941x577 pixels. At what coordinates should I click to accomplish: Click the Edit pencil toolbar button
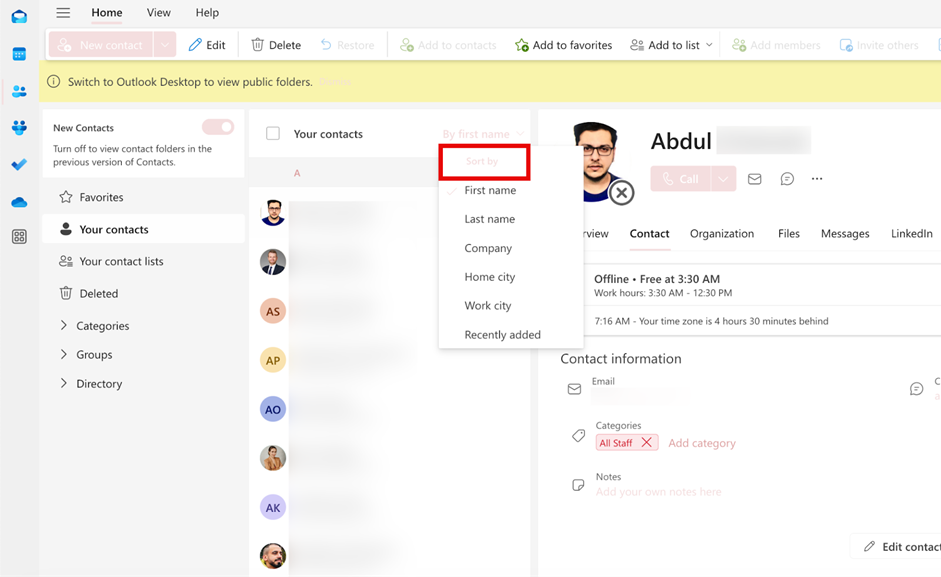click(x=207, y=45)
